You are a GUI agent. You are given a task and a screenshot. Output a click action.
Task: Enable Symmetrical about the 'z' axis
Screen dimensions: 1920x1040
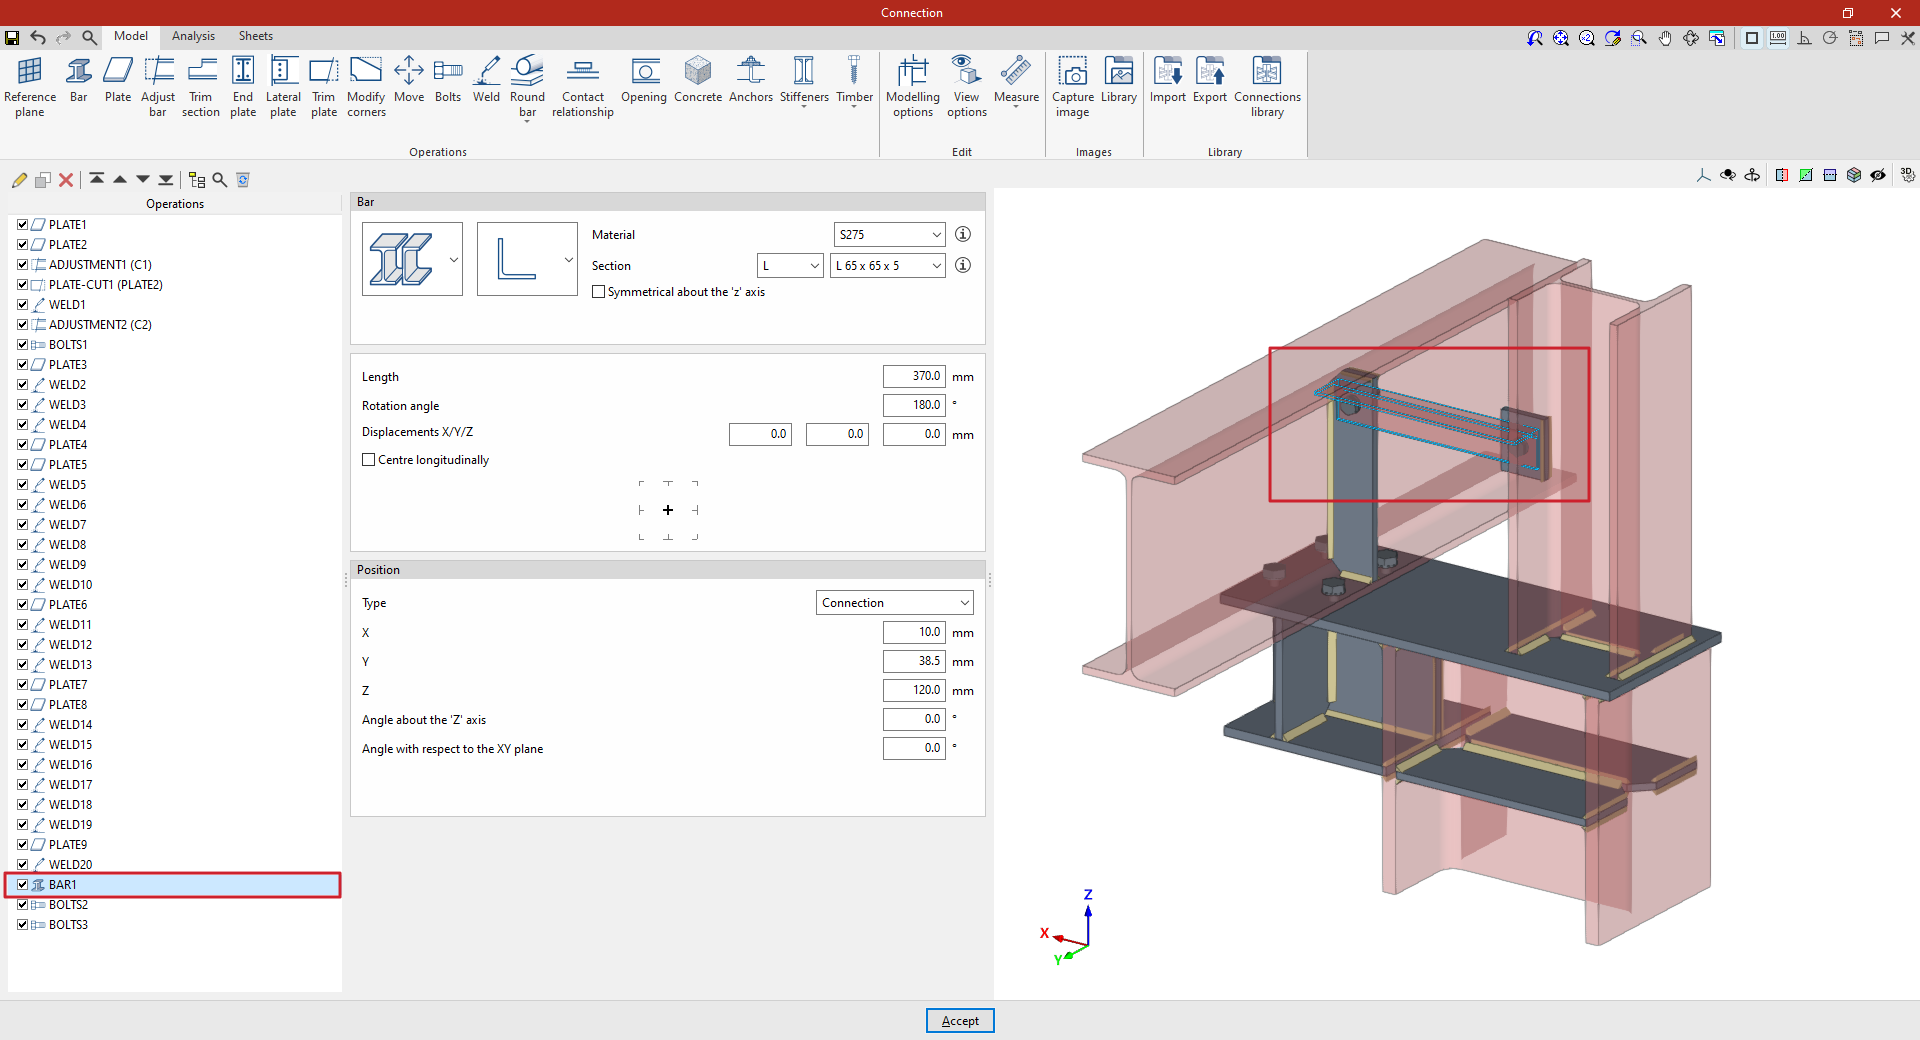click(x=599, y=292)
